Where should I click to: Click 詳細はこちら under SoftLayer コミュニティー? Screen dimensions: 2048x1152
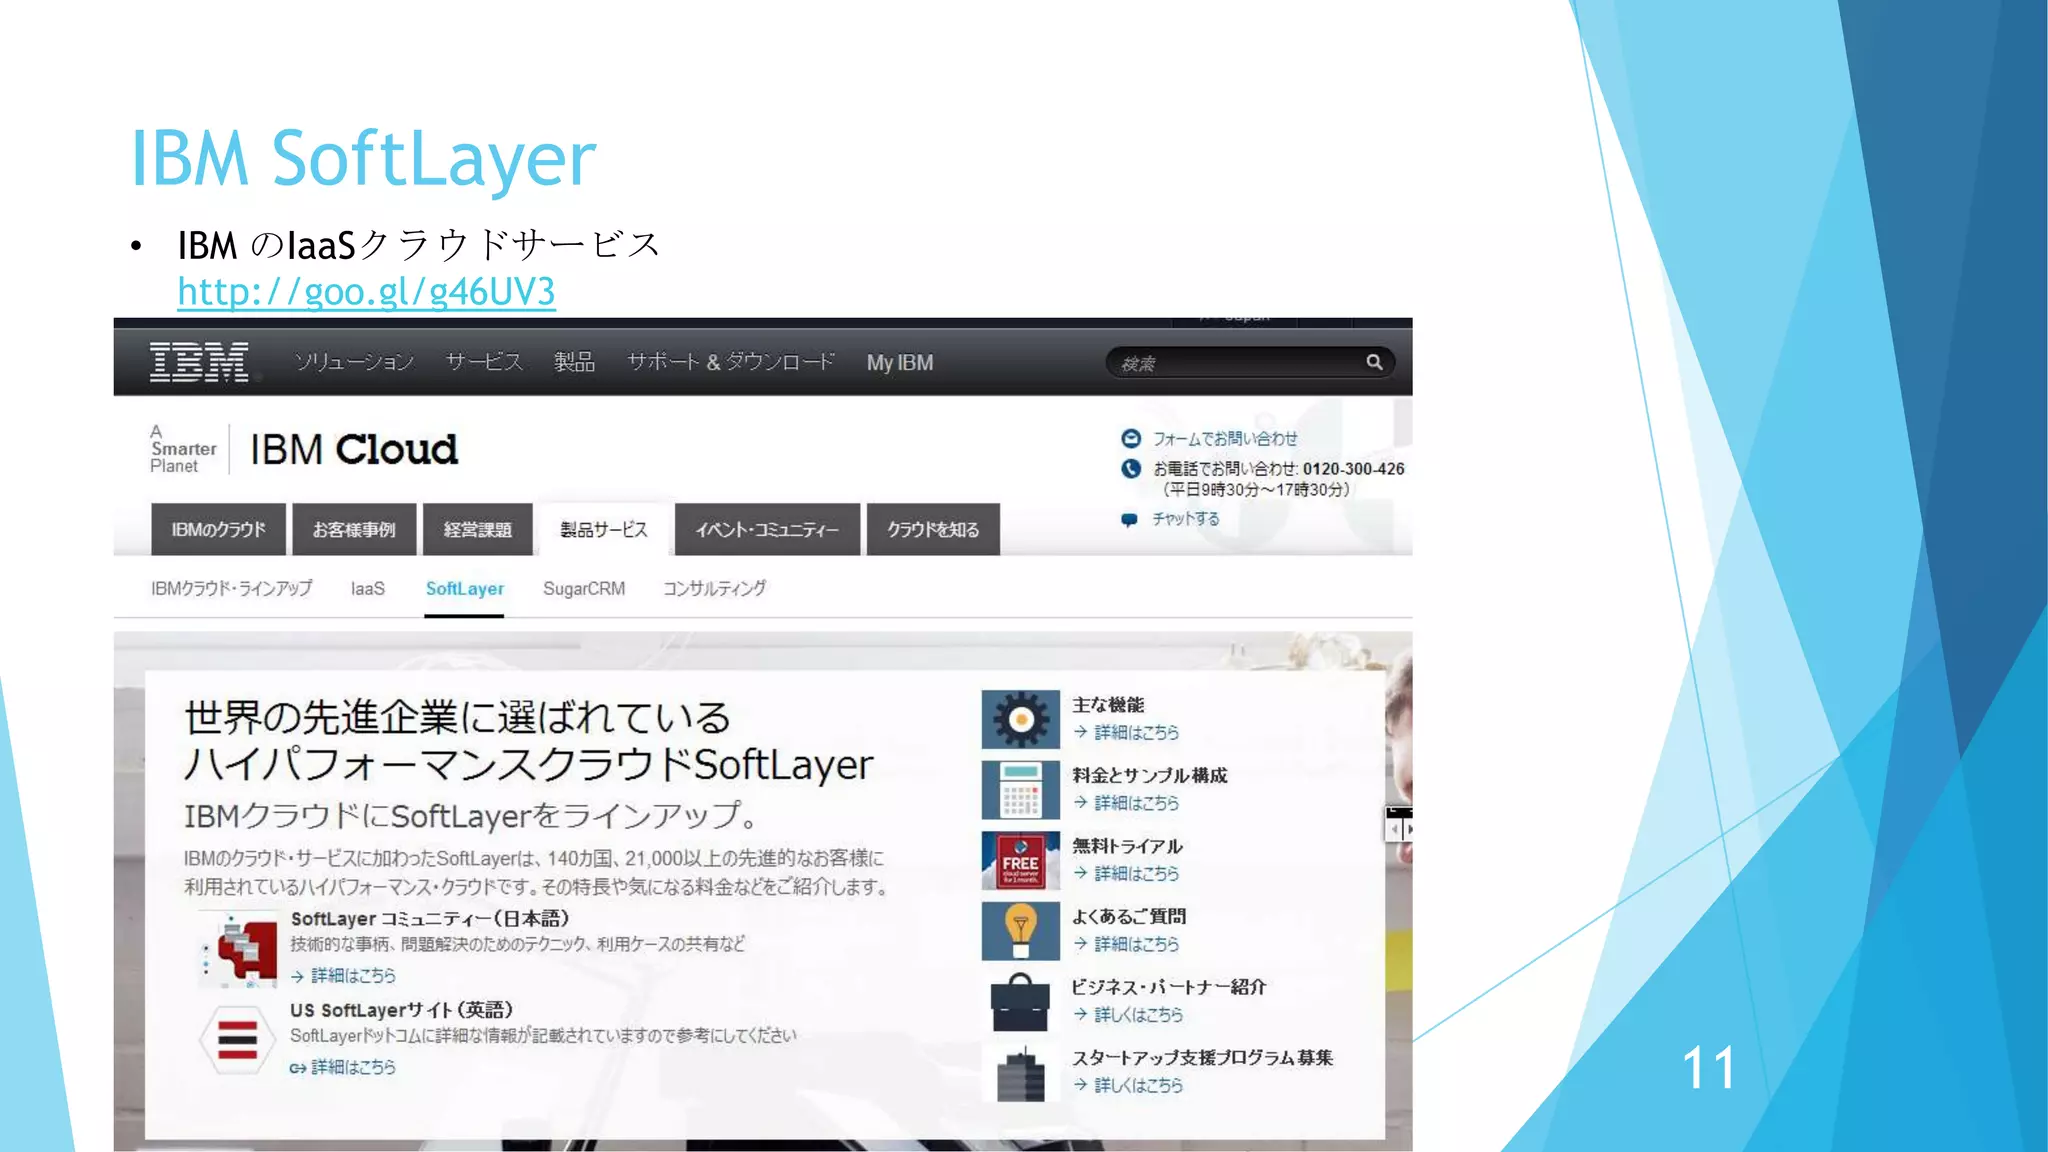click(x=353, y=975)
